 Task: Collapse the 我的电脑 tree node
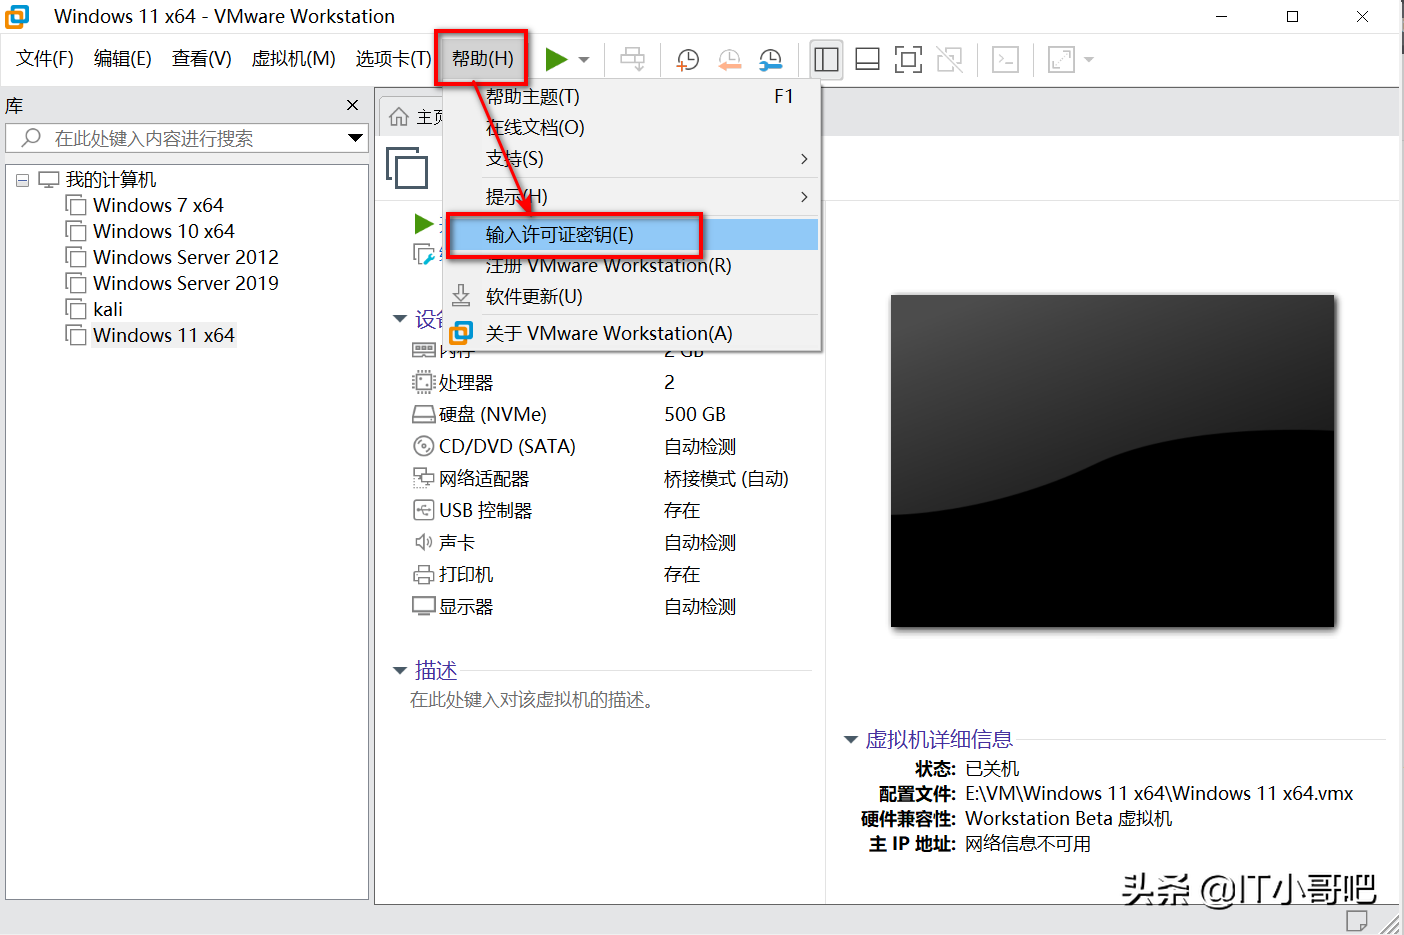[22, 178]
